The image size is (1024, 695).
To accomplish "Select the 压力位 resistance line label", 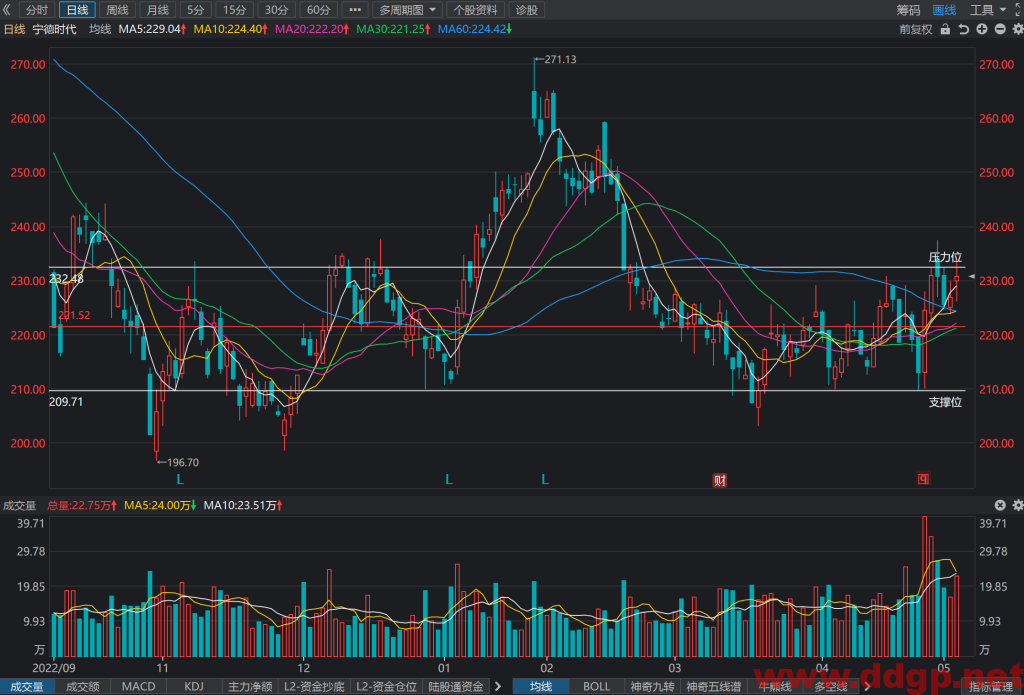I will click(945, 257).
